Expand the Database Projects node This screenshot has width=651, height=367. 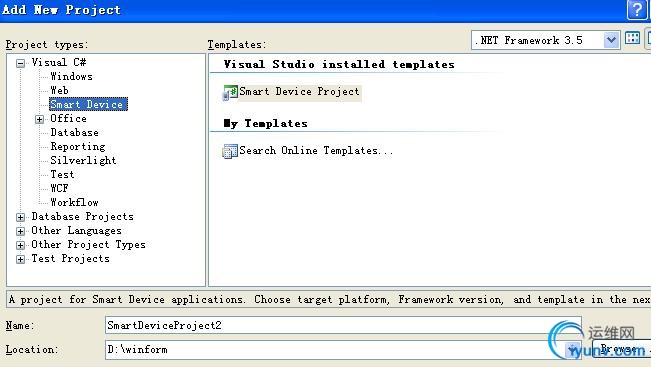point(20,217)
